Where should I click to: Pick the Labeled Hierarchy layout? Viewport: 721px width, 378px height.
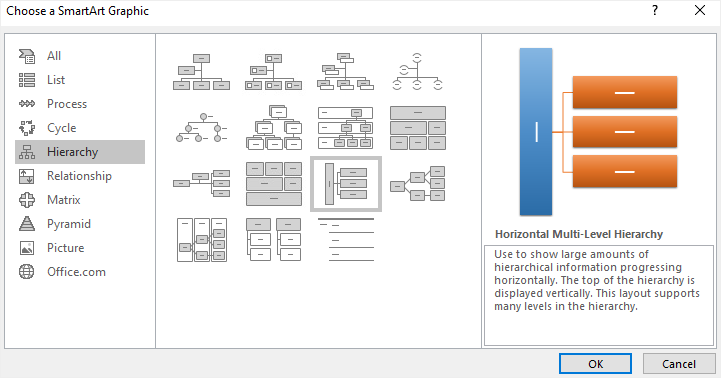(345, 127)
